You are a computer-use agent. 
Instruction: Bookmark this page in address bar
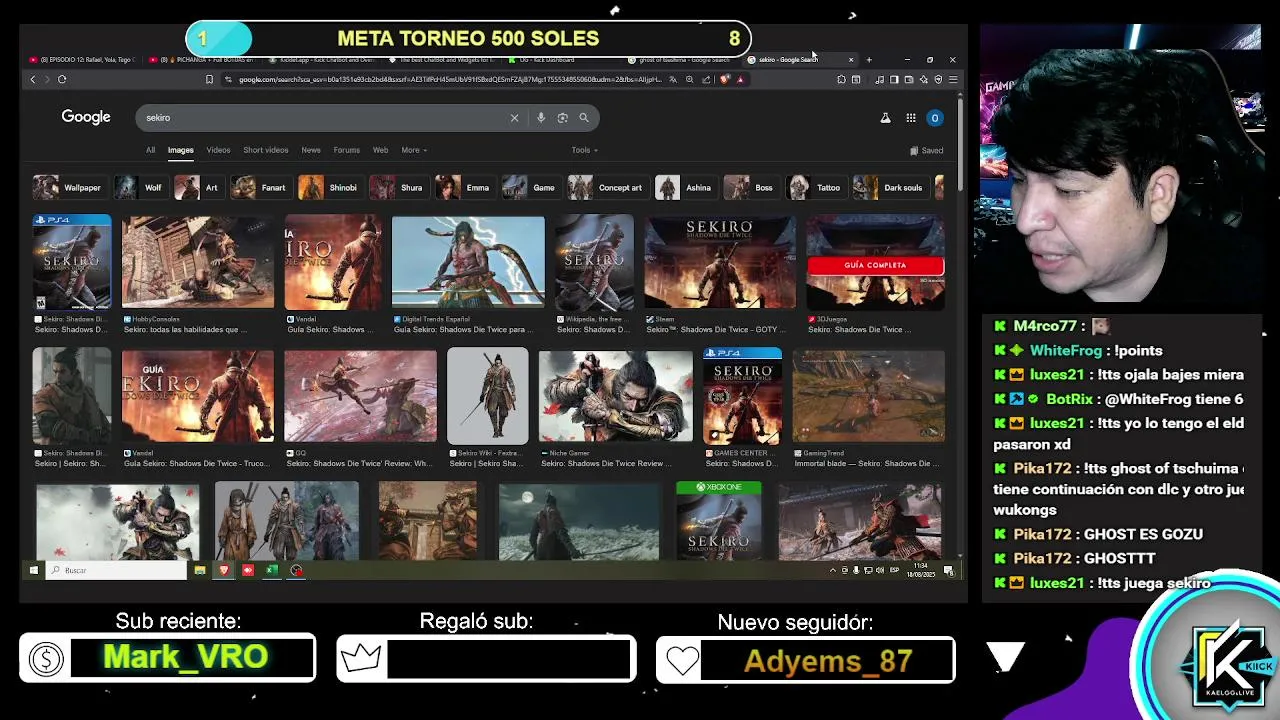[209, 79]
